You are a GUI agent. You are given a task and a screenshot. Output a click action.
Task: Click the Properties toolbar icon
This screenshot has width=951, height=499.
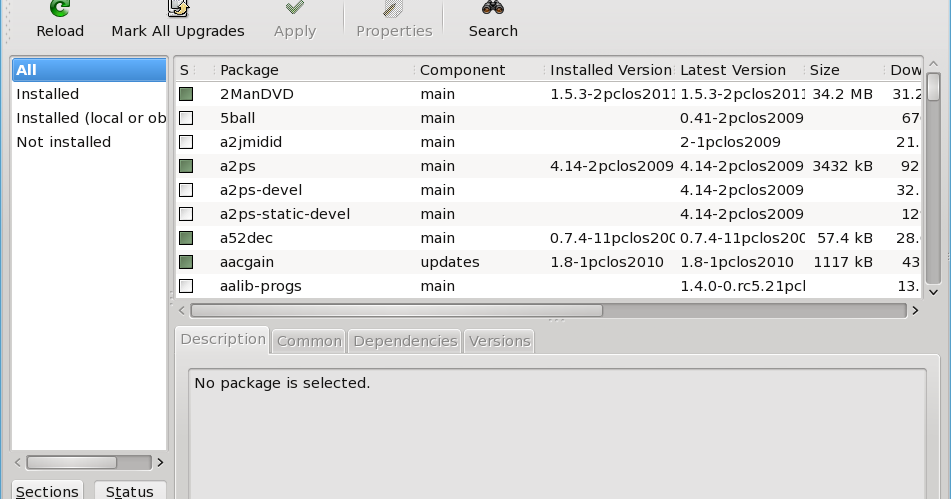tap(394, 8)
